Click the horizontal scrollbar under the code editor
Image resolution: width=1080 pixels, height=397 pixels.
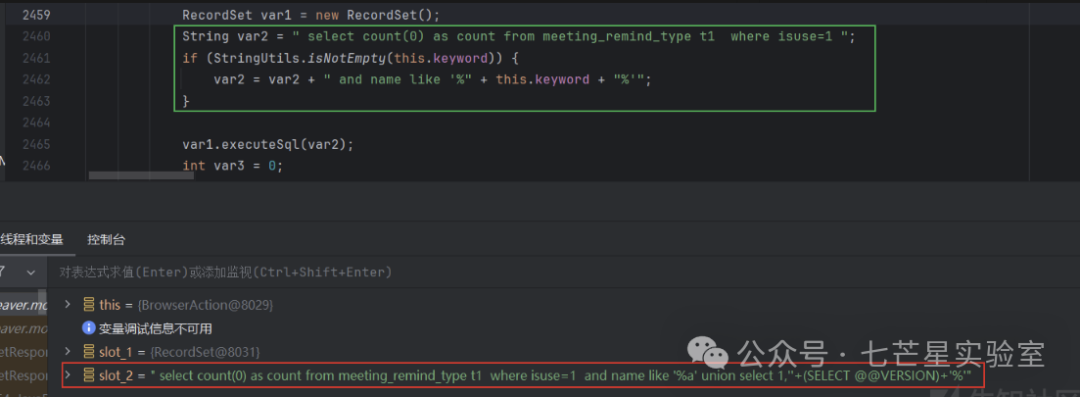pos(141,176)
